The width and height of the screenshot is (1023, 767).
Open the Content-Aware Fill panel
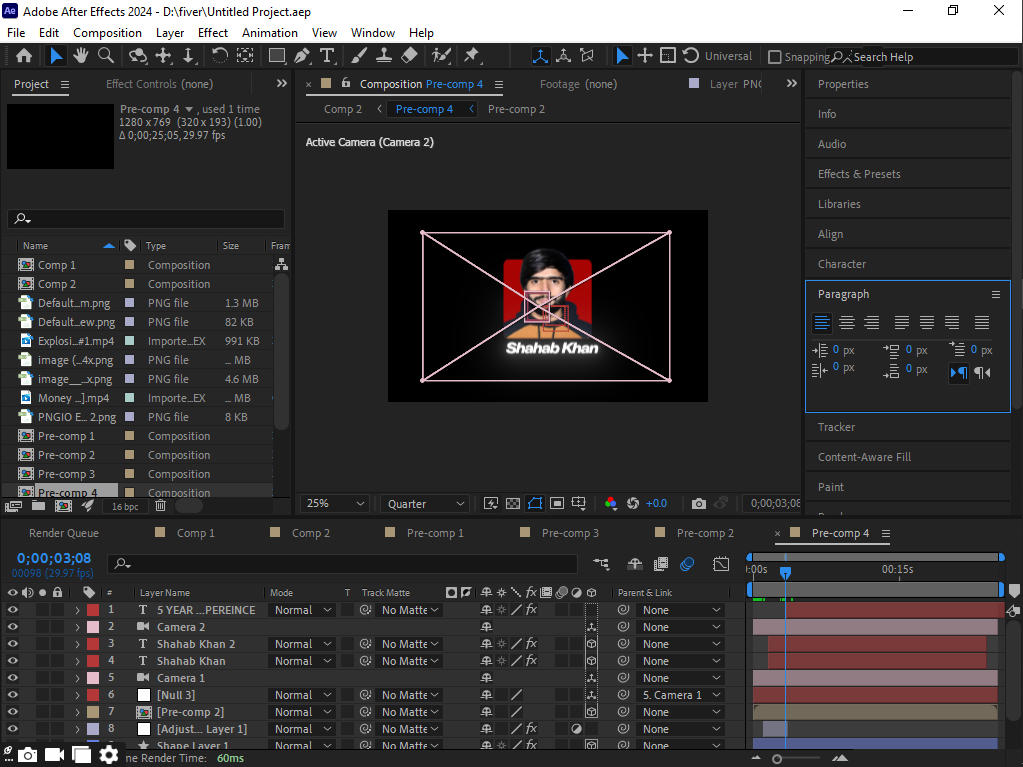pyautogui.click(x=864, y=457)
